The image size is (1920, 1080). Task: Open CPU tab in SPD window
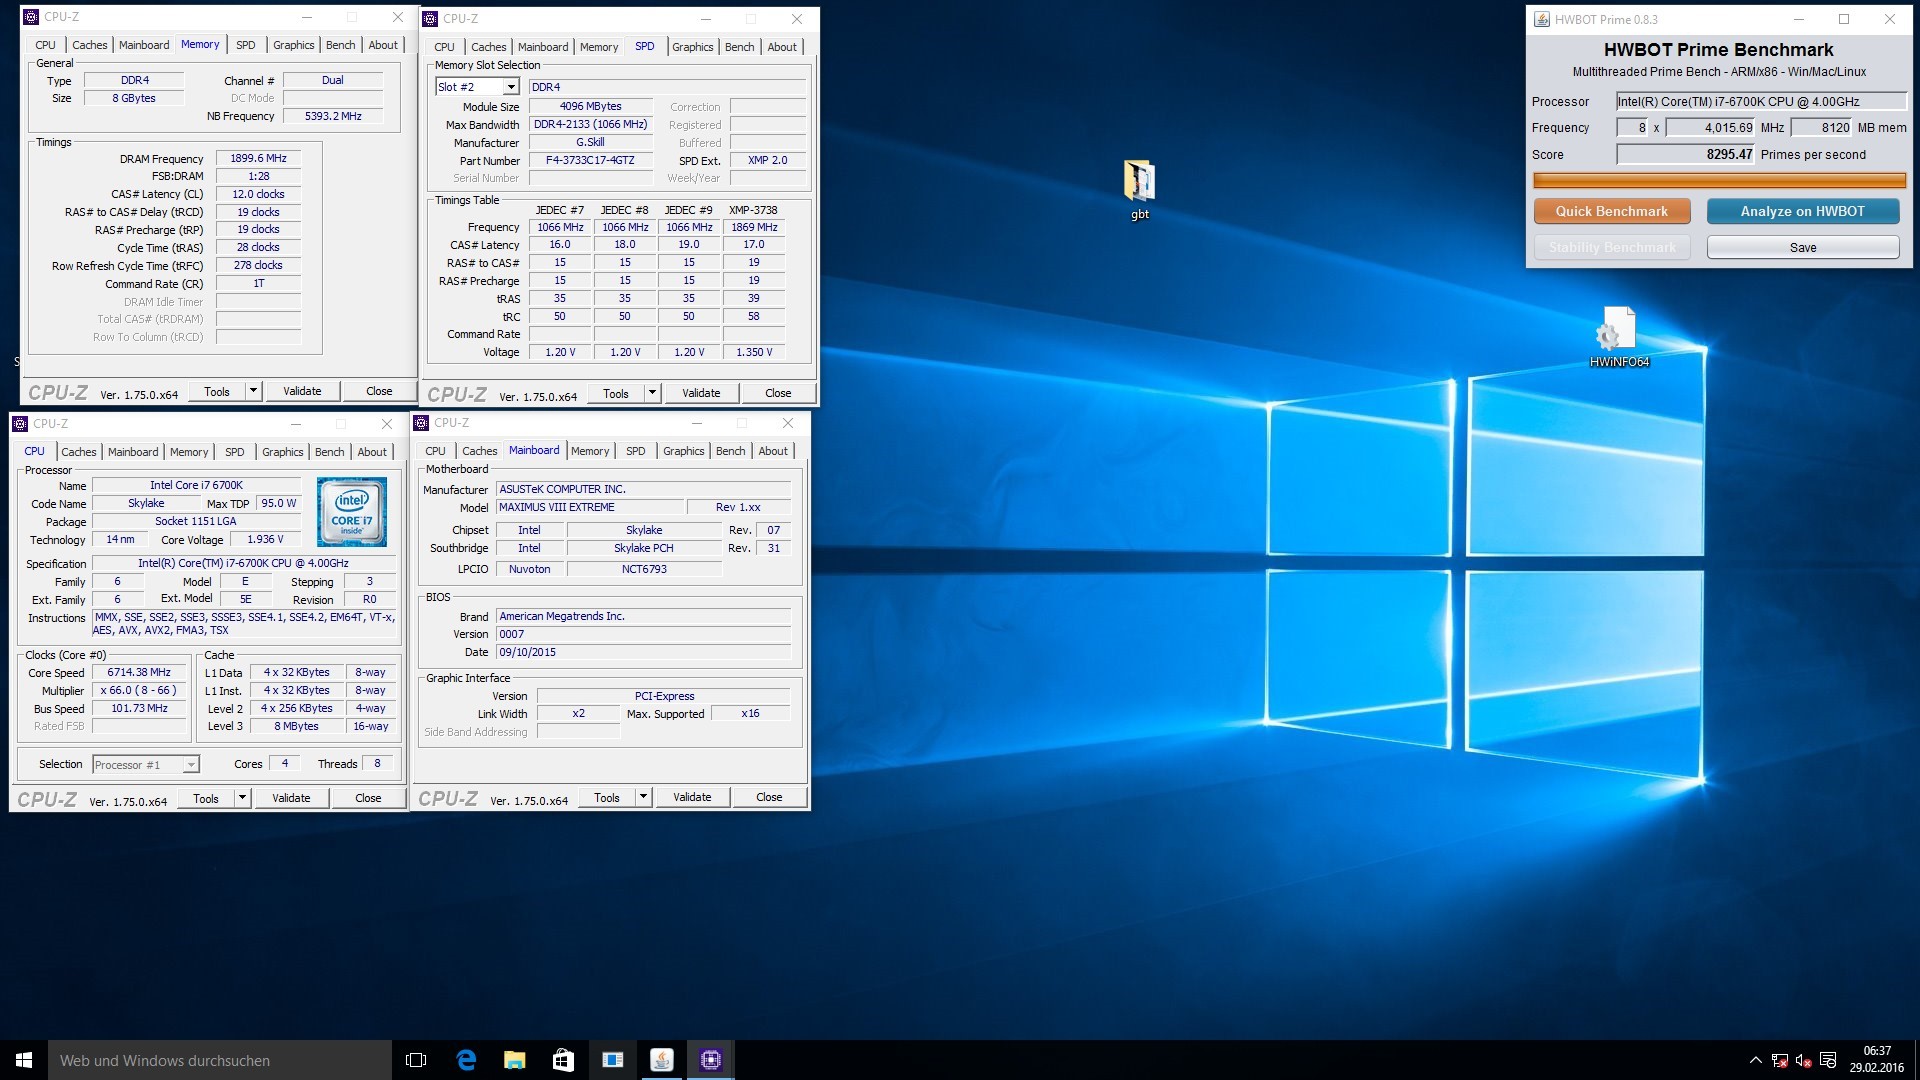444,47
